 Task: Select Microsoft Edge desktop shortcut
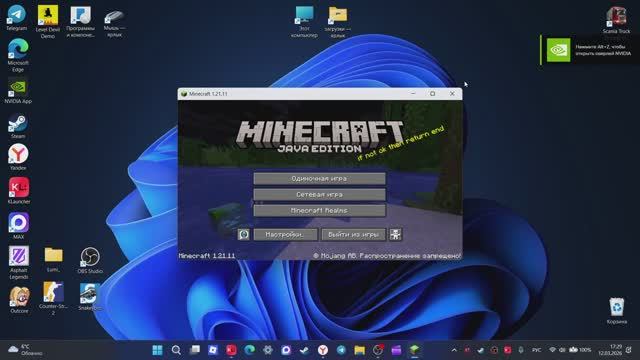pos(18,55)
